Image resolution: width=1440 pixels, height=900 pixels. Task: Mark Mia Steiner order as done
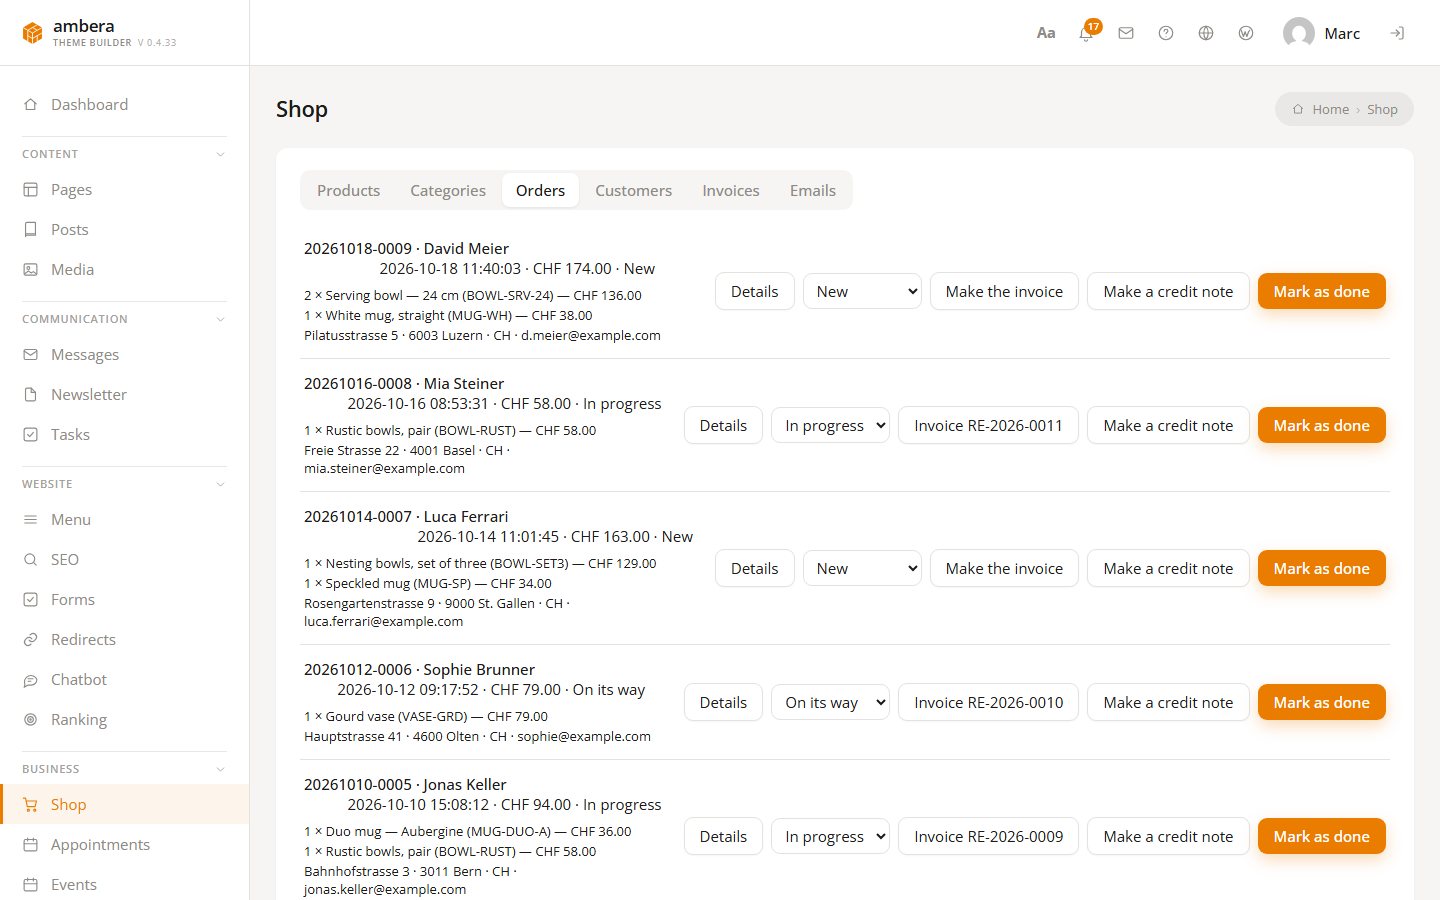[x=1321, y=425]
